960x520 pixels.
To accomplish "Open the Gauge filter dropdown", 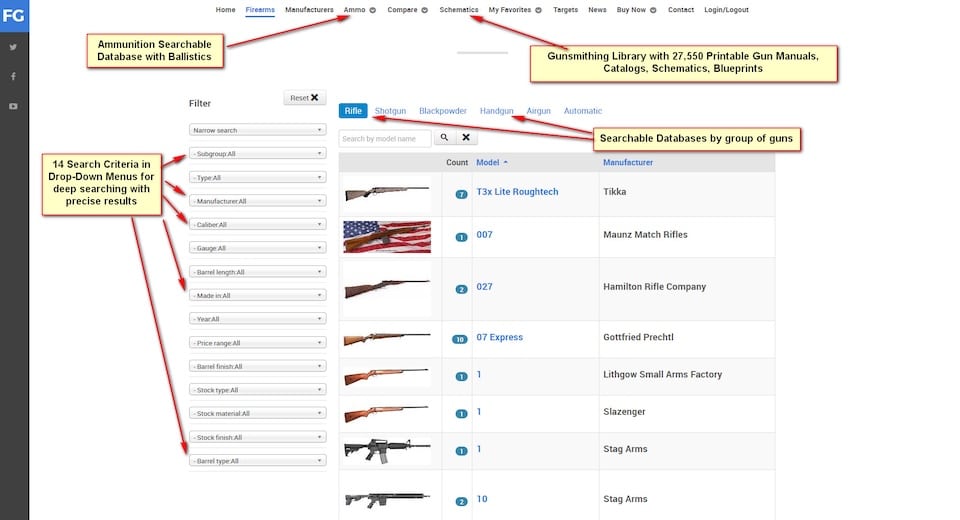I will click(x=257, y=248).
